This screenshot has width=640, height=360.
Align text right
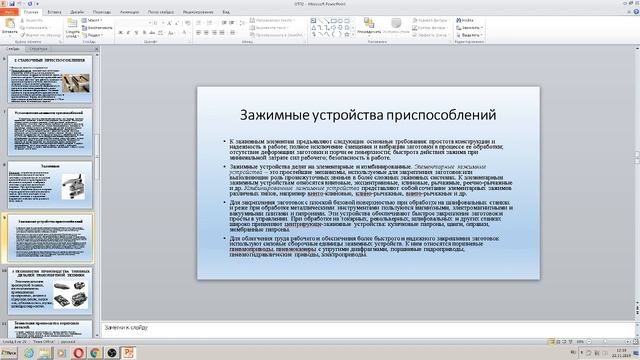coord(214,33)
